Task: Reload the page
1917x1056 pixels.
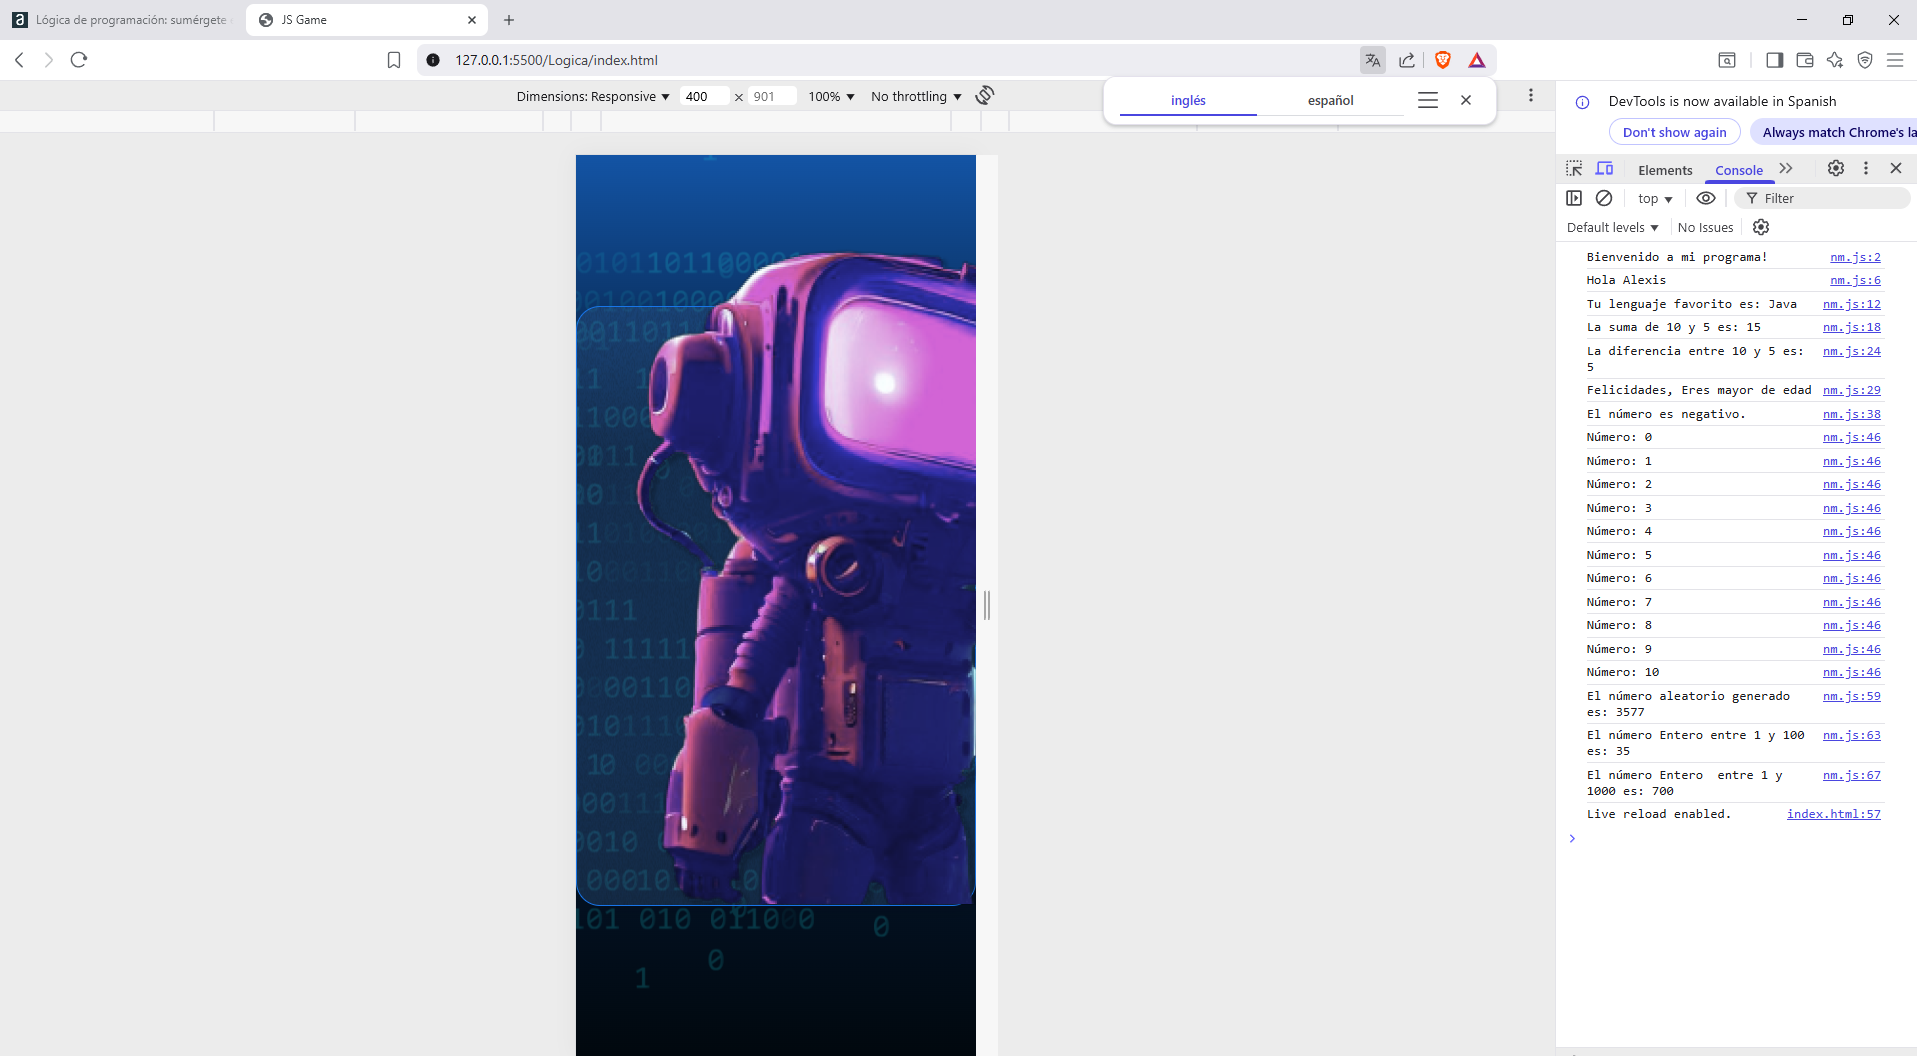Action: point(79,60)
